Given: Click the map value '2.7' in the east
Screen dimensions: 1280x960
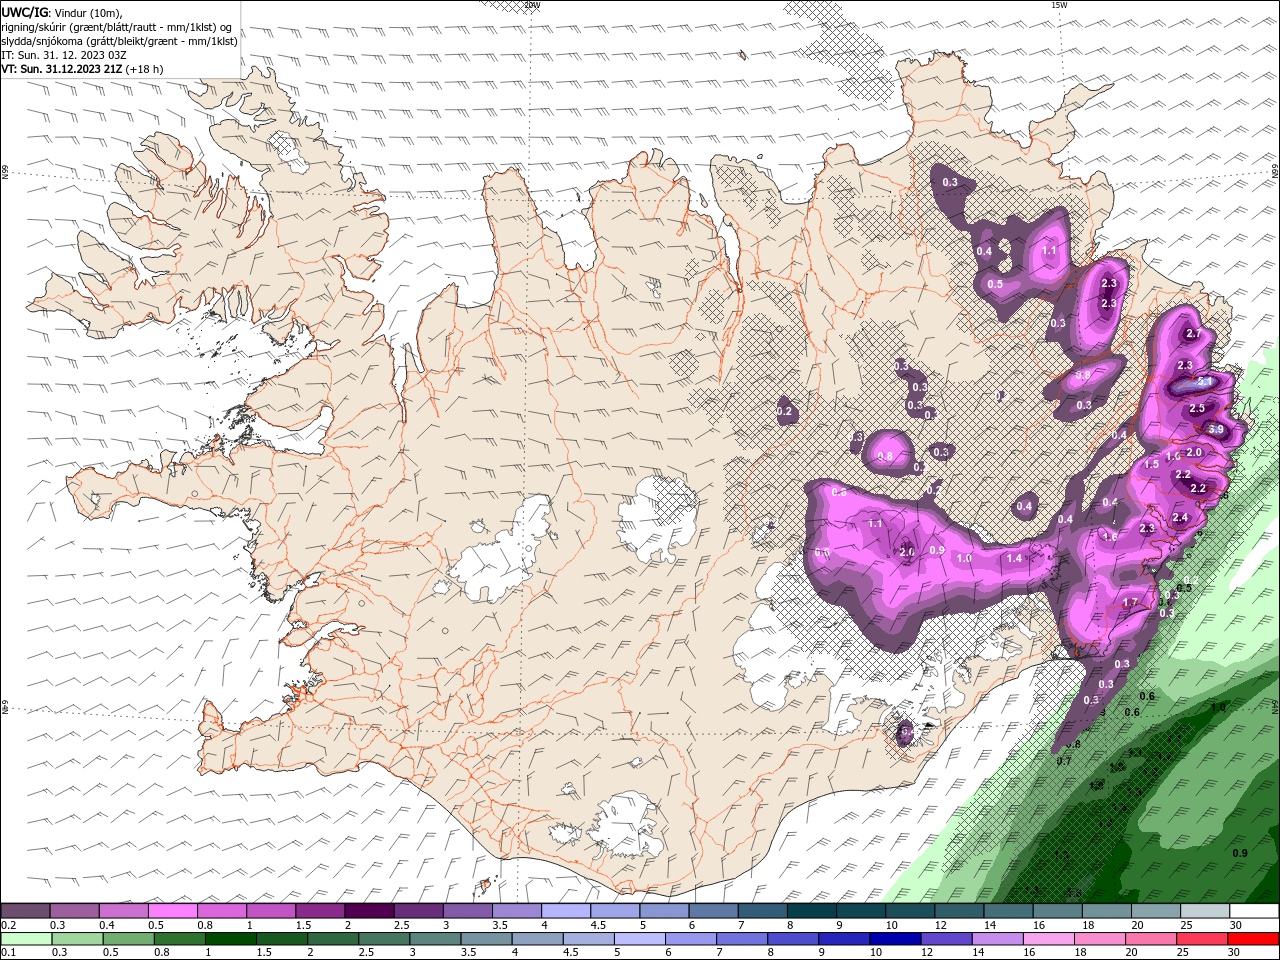Looking at the screenshot, I should coord(1192,333).
